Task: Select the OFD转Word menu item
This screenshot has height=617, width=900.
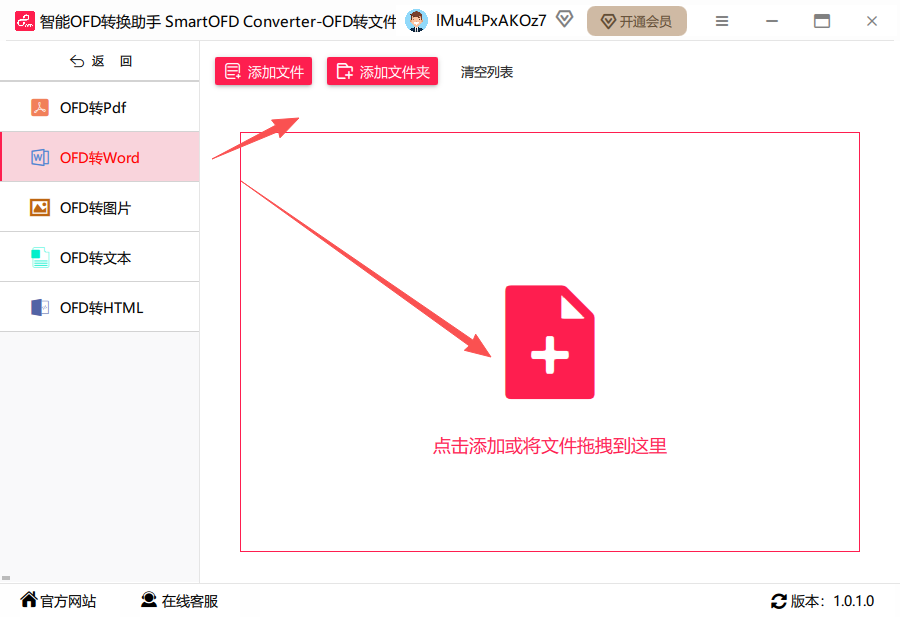Action: pos(100,157)
